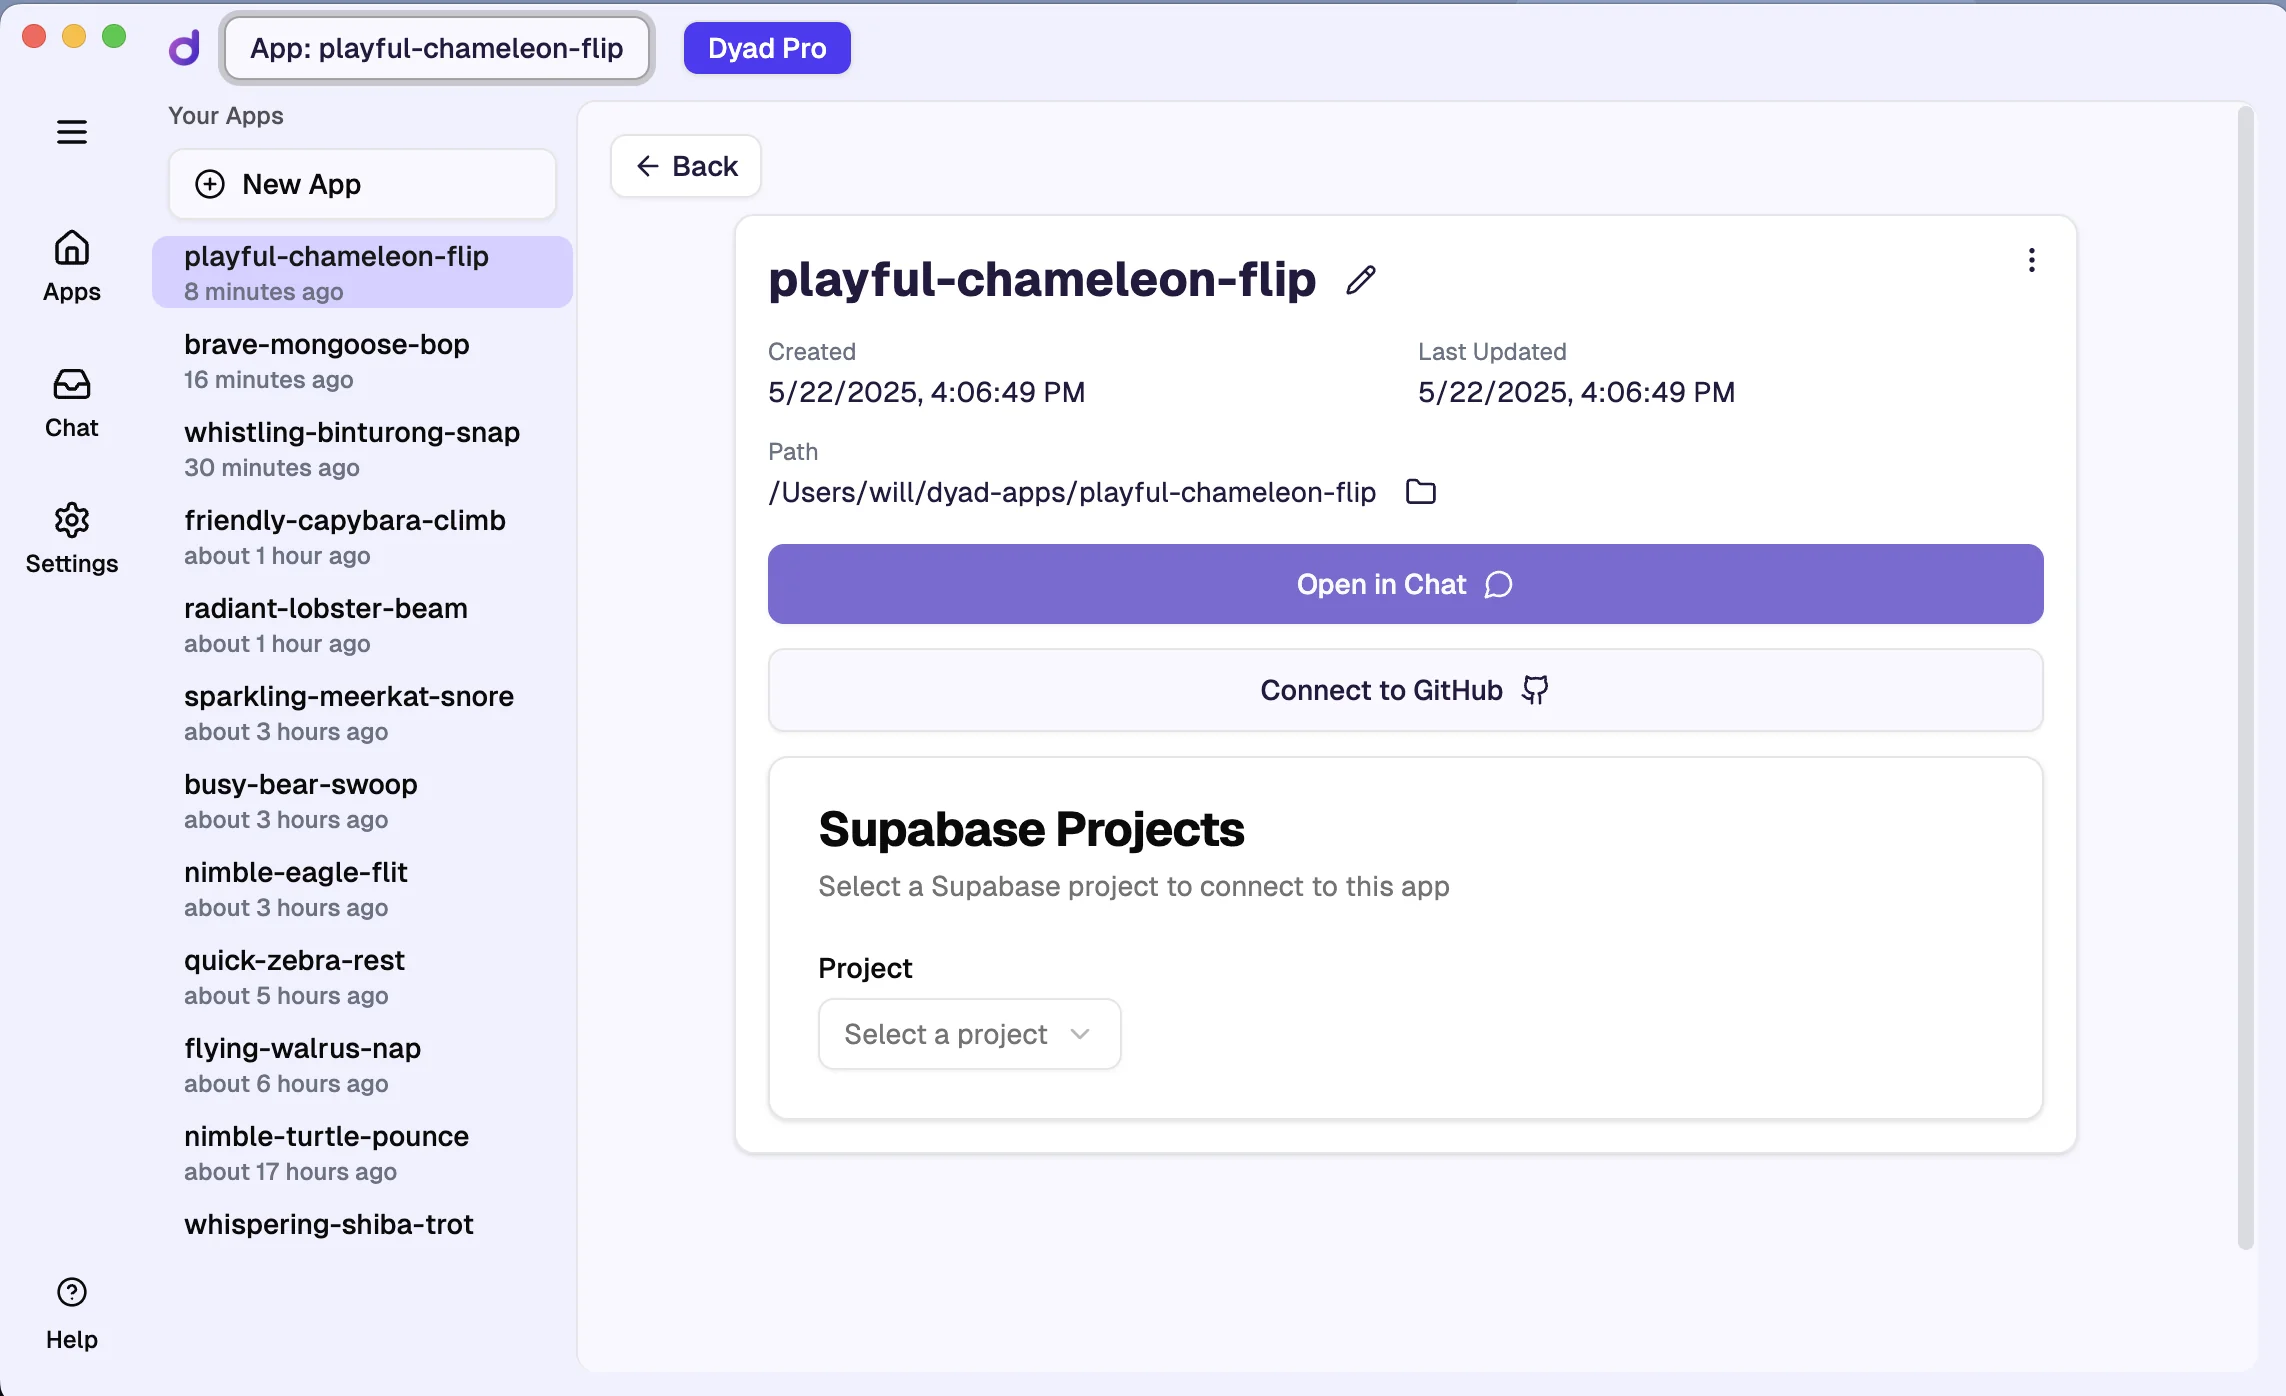Open the friendly-capybara-climb app

[x=345, y=536]
